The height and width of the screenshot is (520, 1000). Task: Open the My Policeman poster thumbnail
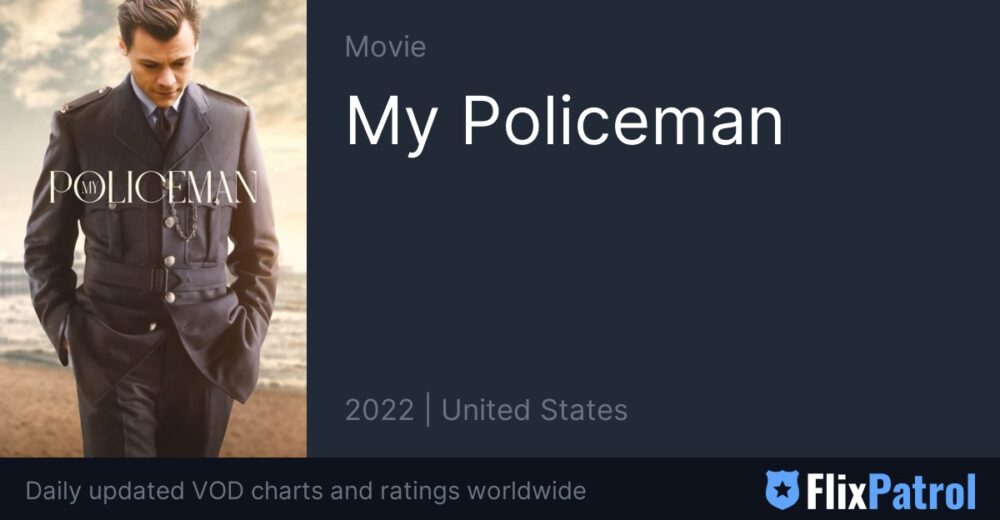[153, 228]
